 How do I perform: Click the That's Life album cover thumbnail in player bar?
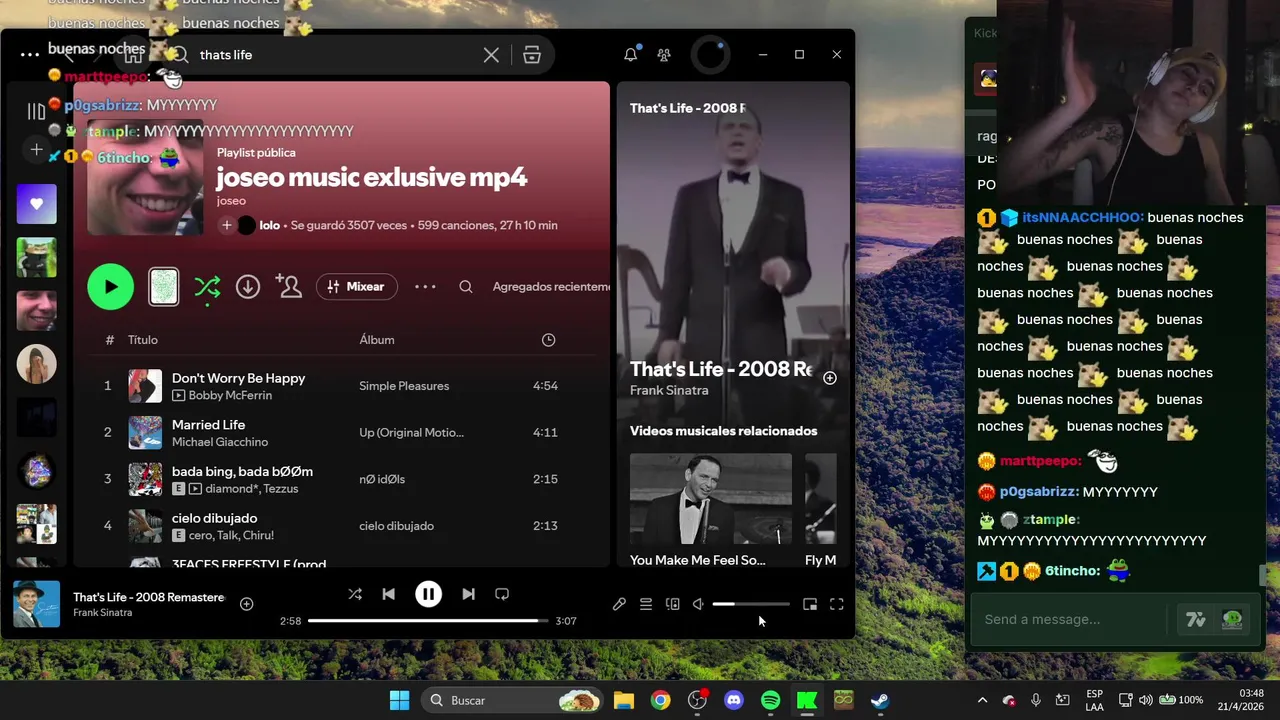[36, 604]
